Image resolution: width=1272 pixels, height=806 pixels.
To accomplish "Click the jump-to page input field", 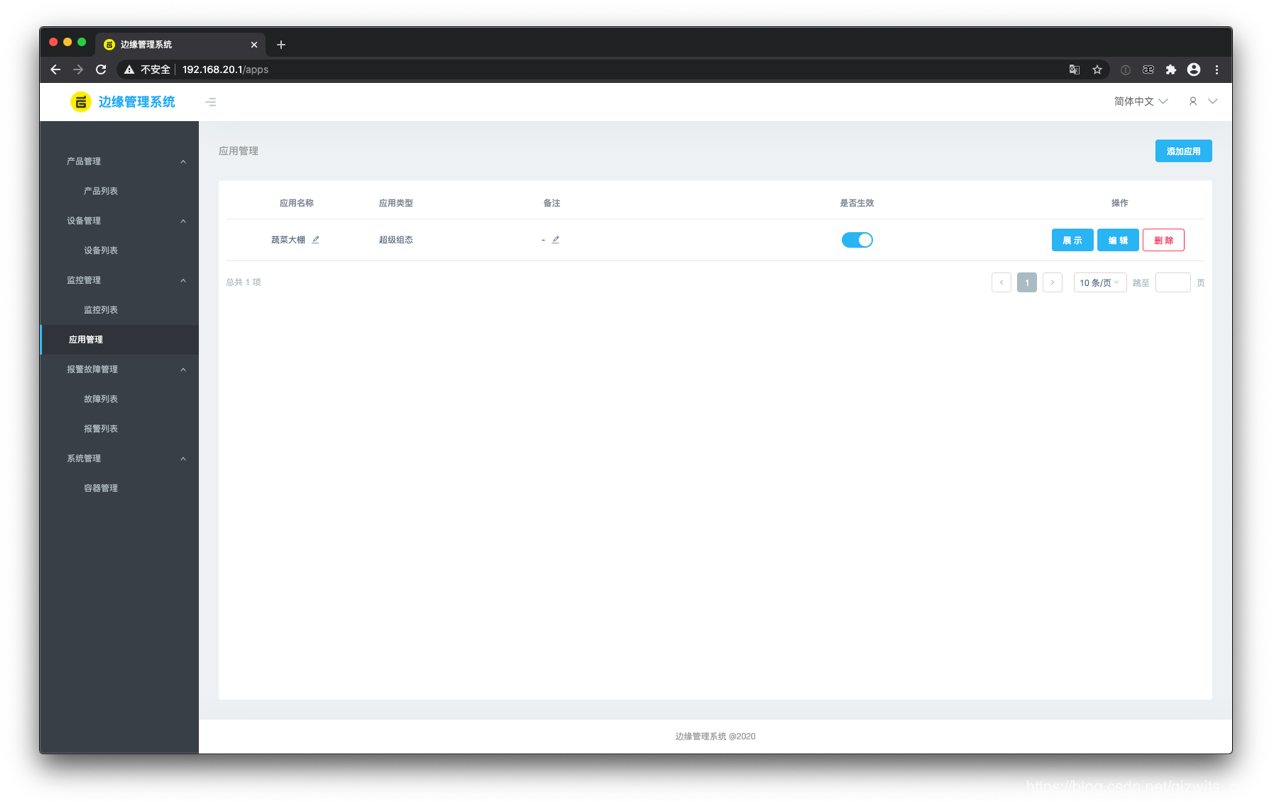I will pos(1173,283).
